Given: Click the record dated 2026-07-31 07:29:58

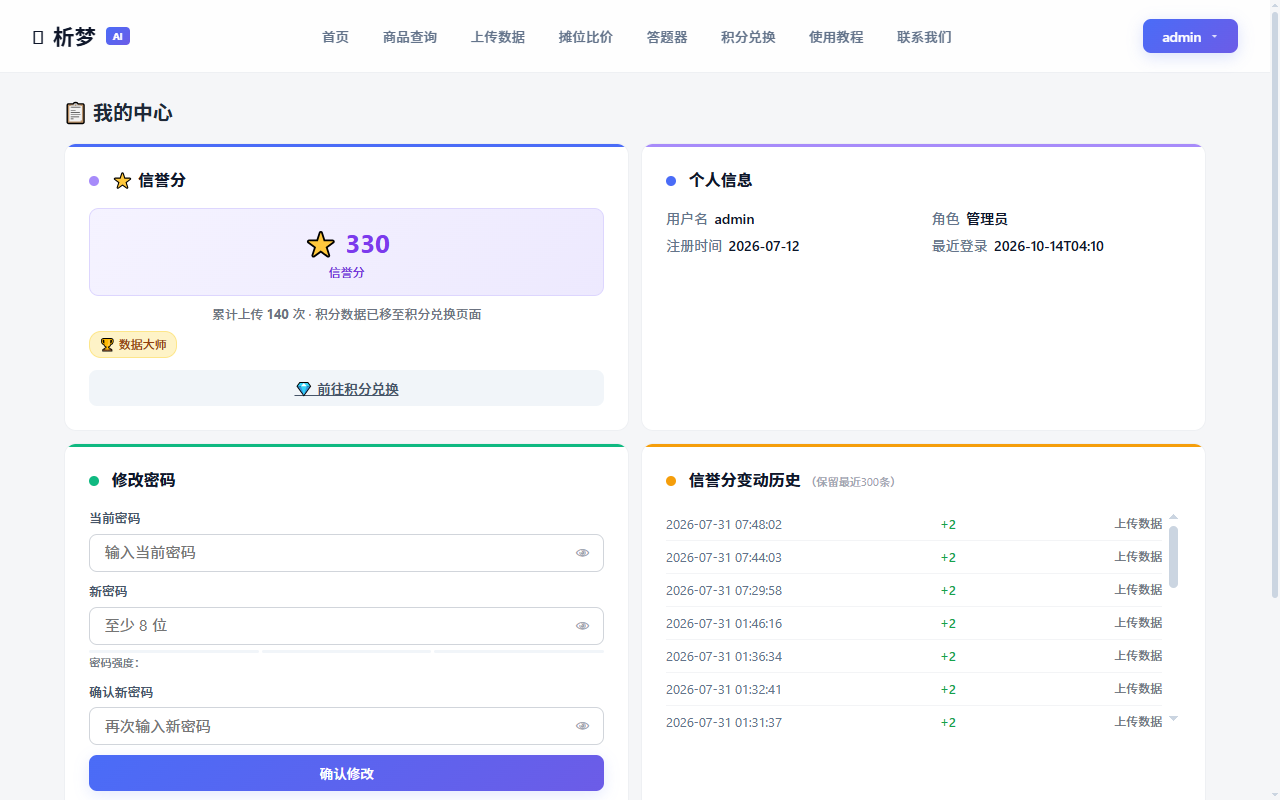Looking at the screenshot, I should [x=914, y=590].
